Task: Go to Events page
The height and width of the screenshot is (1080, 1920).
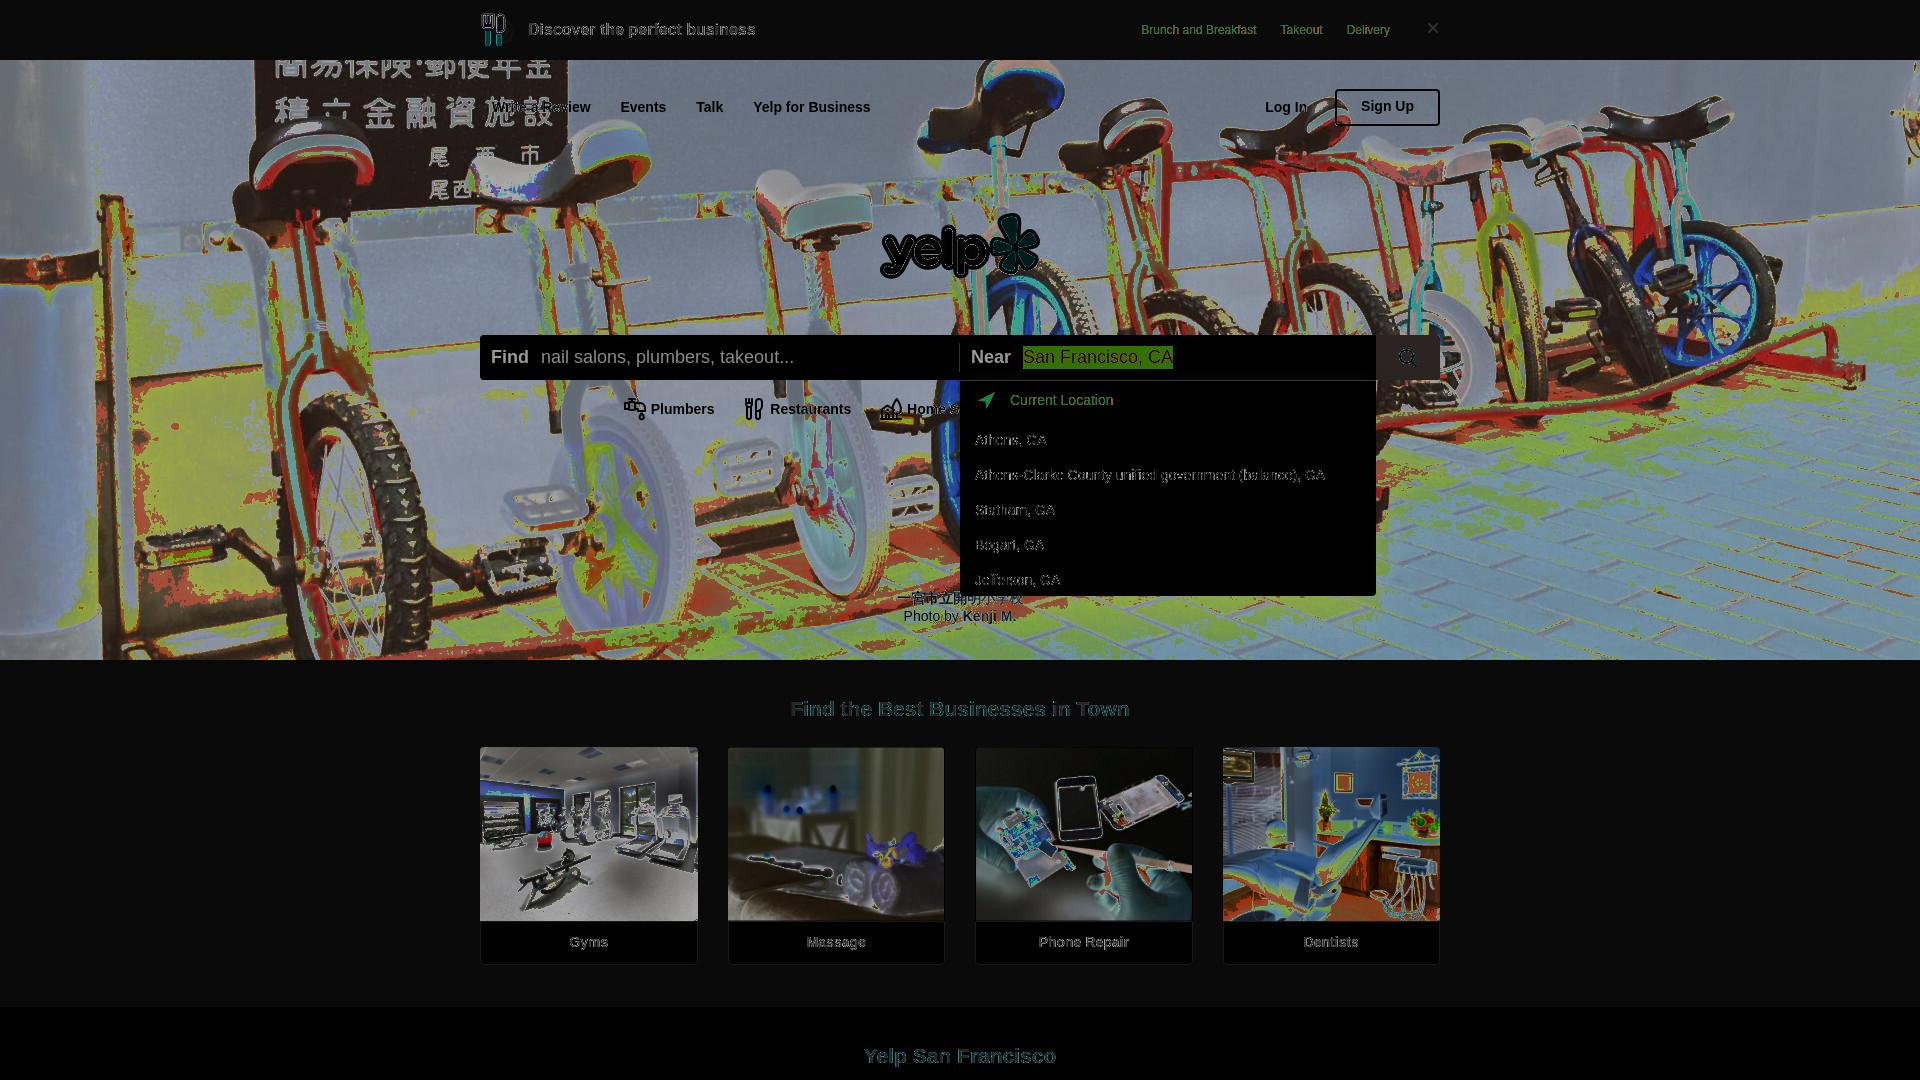Action: pos(643,107)
